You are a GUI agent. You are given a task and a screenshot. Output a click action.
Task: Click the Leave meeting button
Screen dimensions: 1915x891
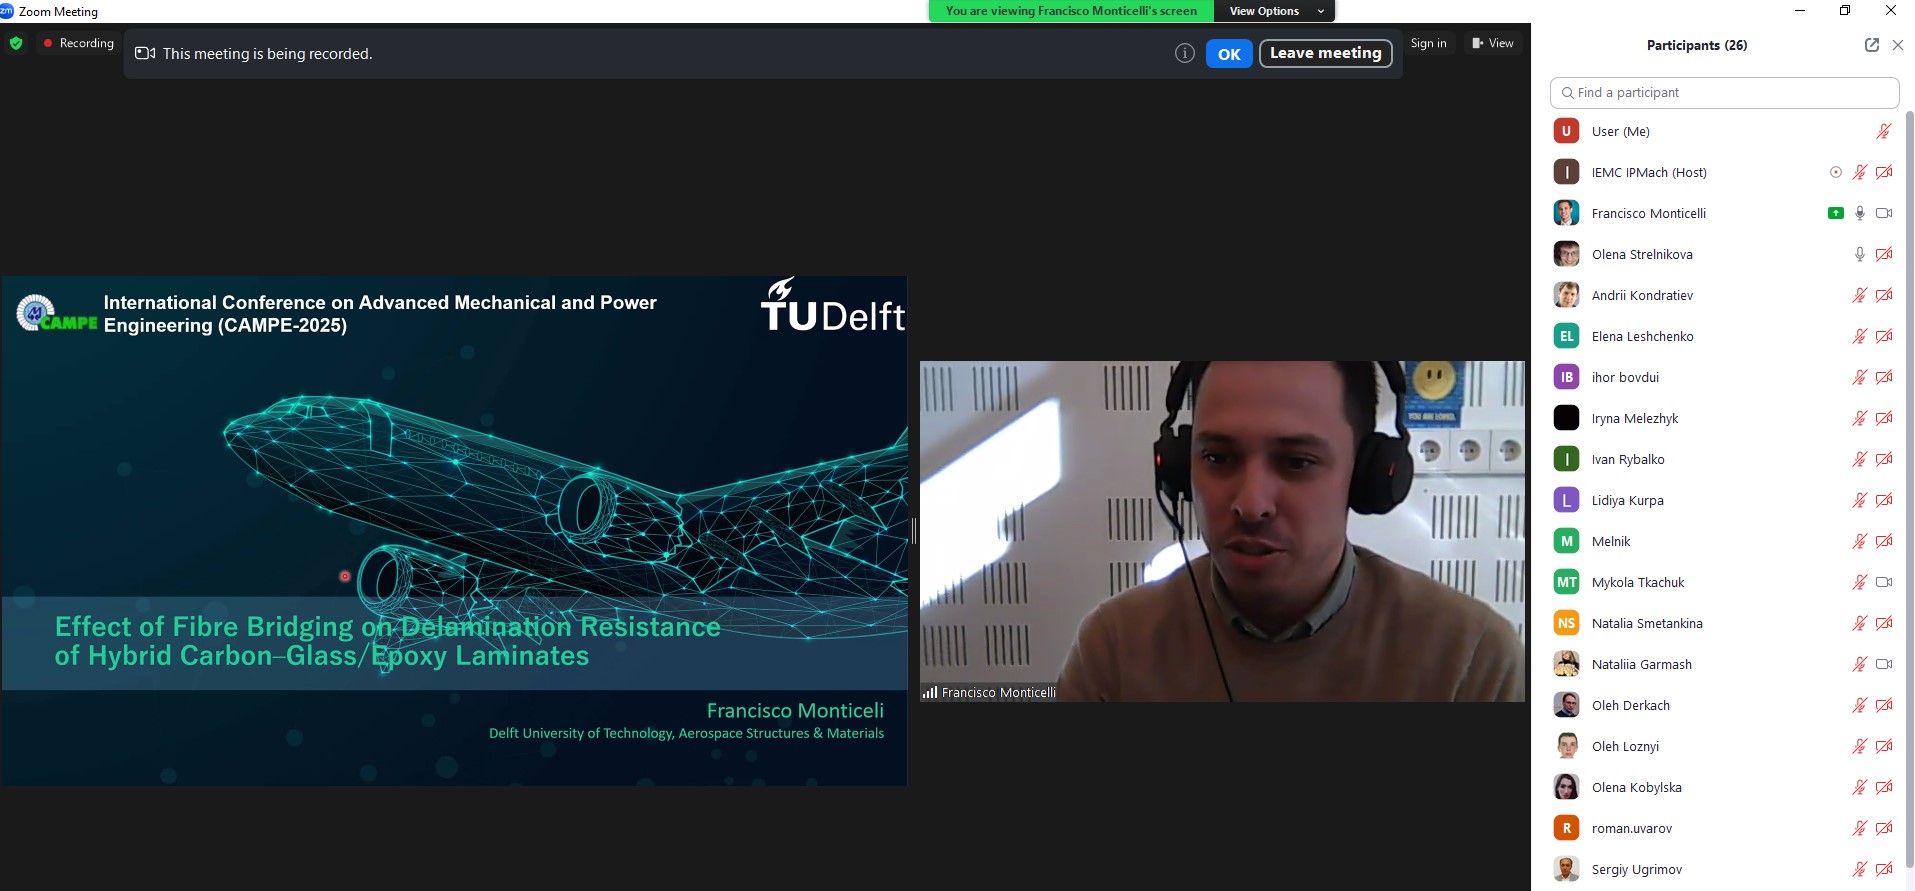click(1325, 53)
